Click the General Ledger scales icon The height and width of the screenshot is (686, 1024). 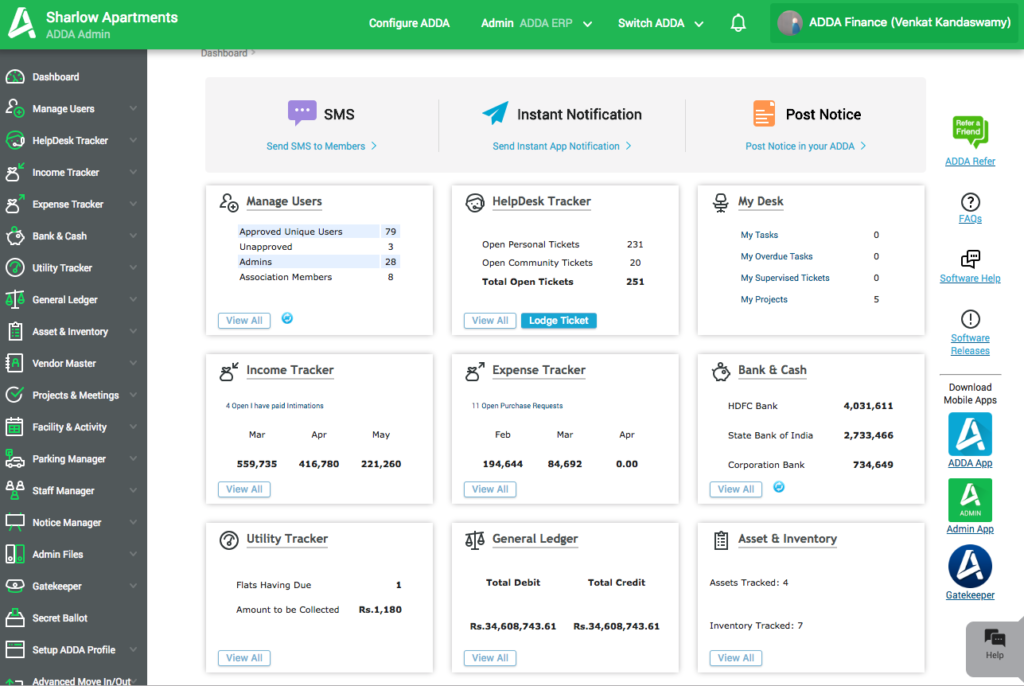pyautogui.click(x=475, y=540)
